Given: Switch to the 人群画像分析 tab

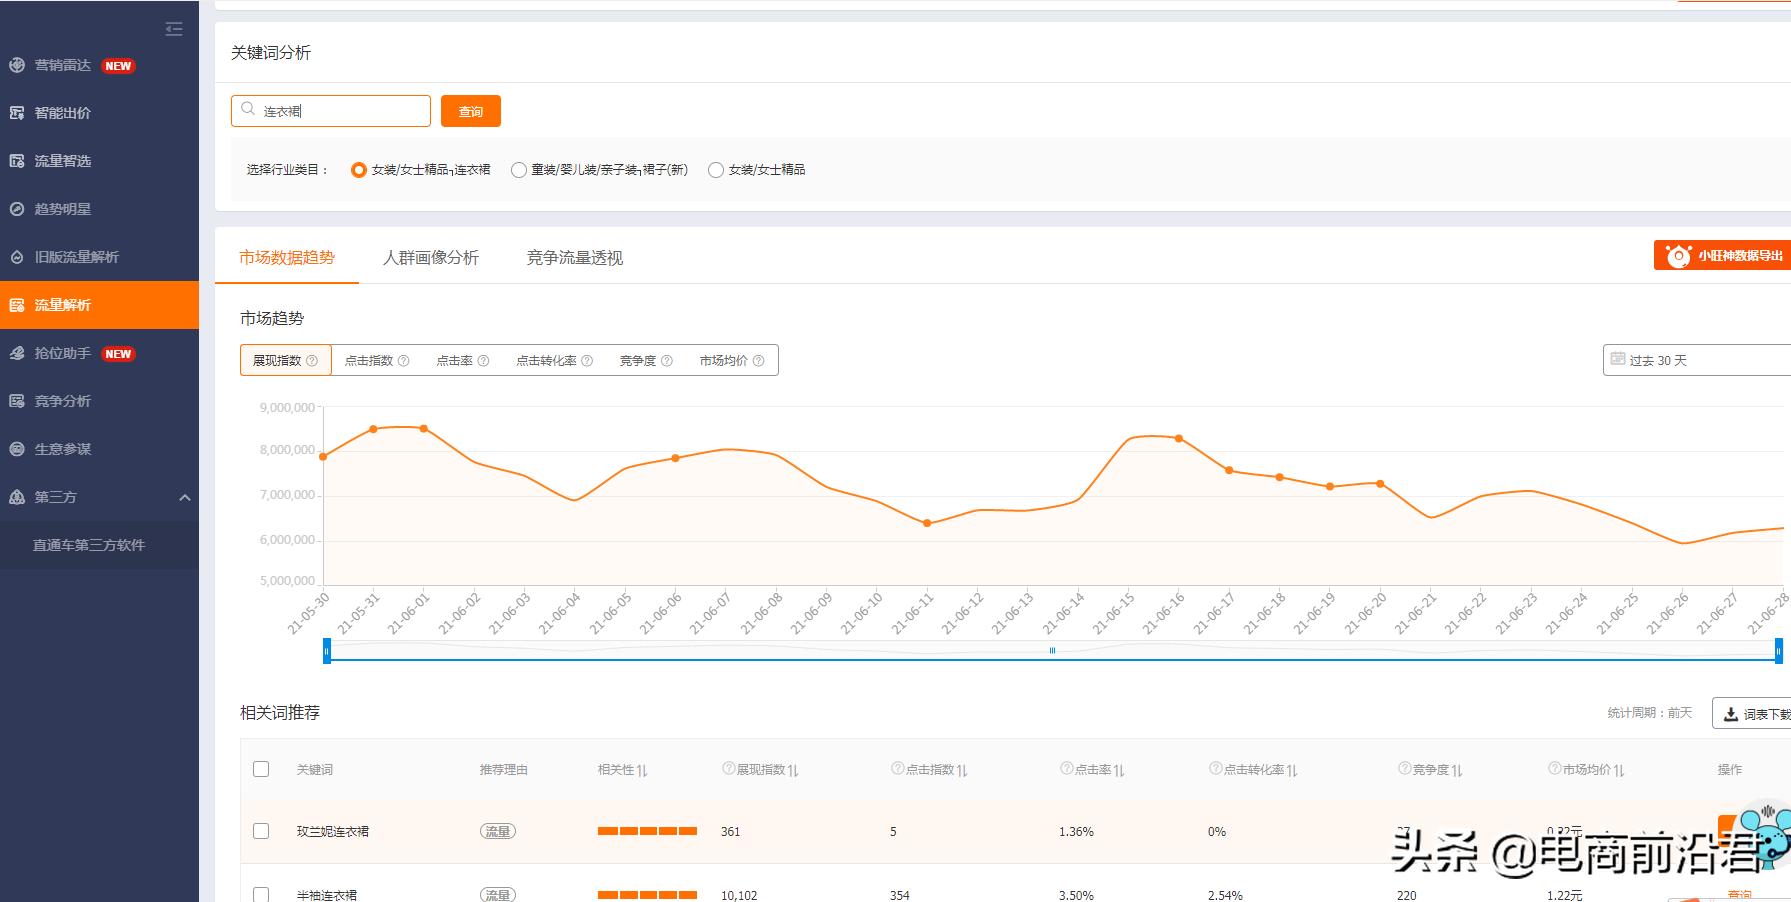Looking at the screenshot, I should point(431,258).
